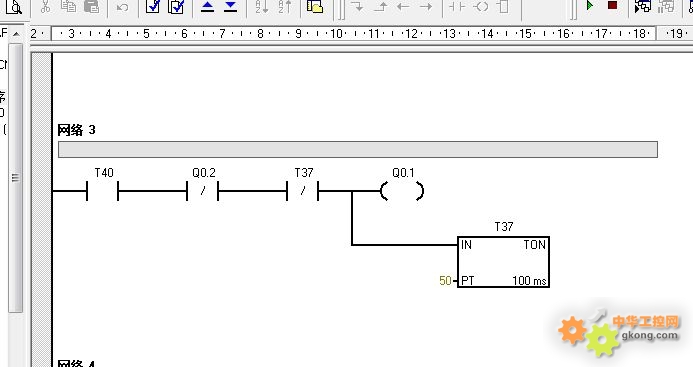Click the green RUN play button
693x367 pixels.
(590, 6)
